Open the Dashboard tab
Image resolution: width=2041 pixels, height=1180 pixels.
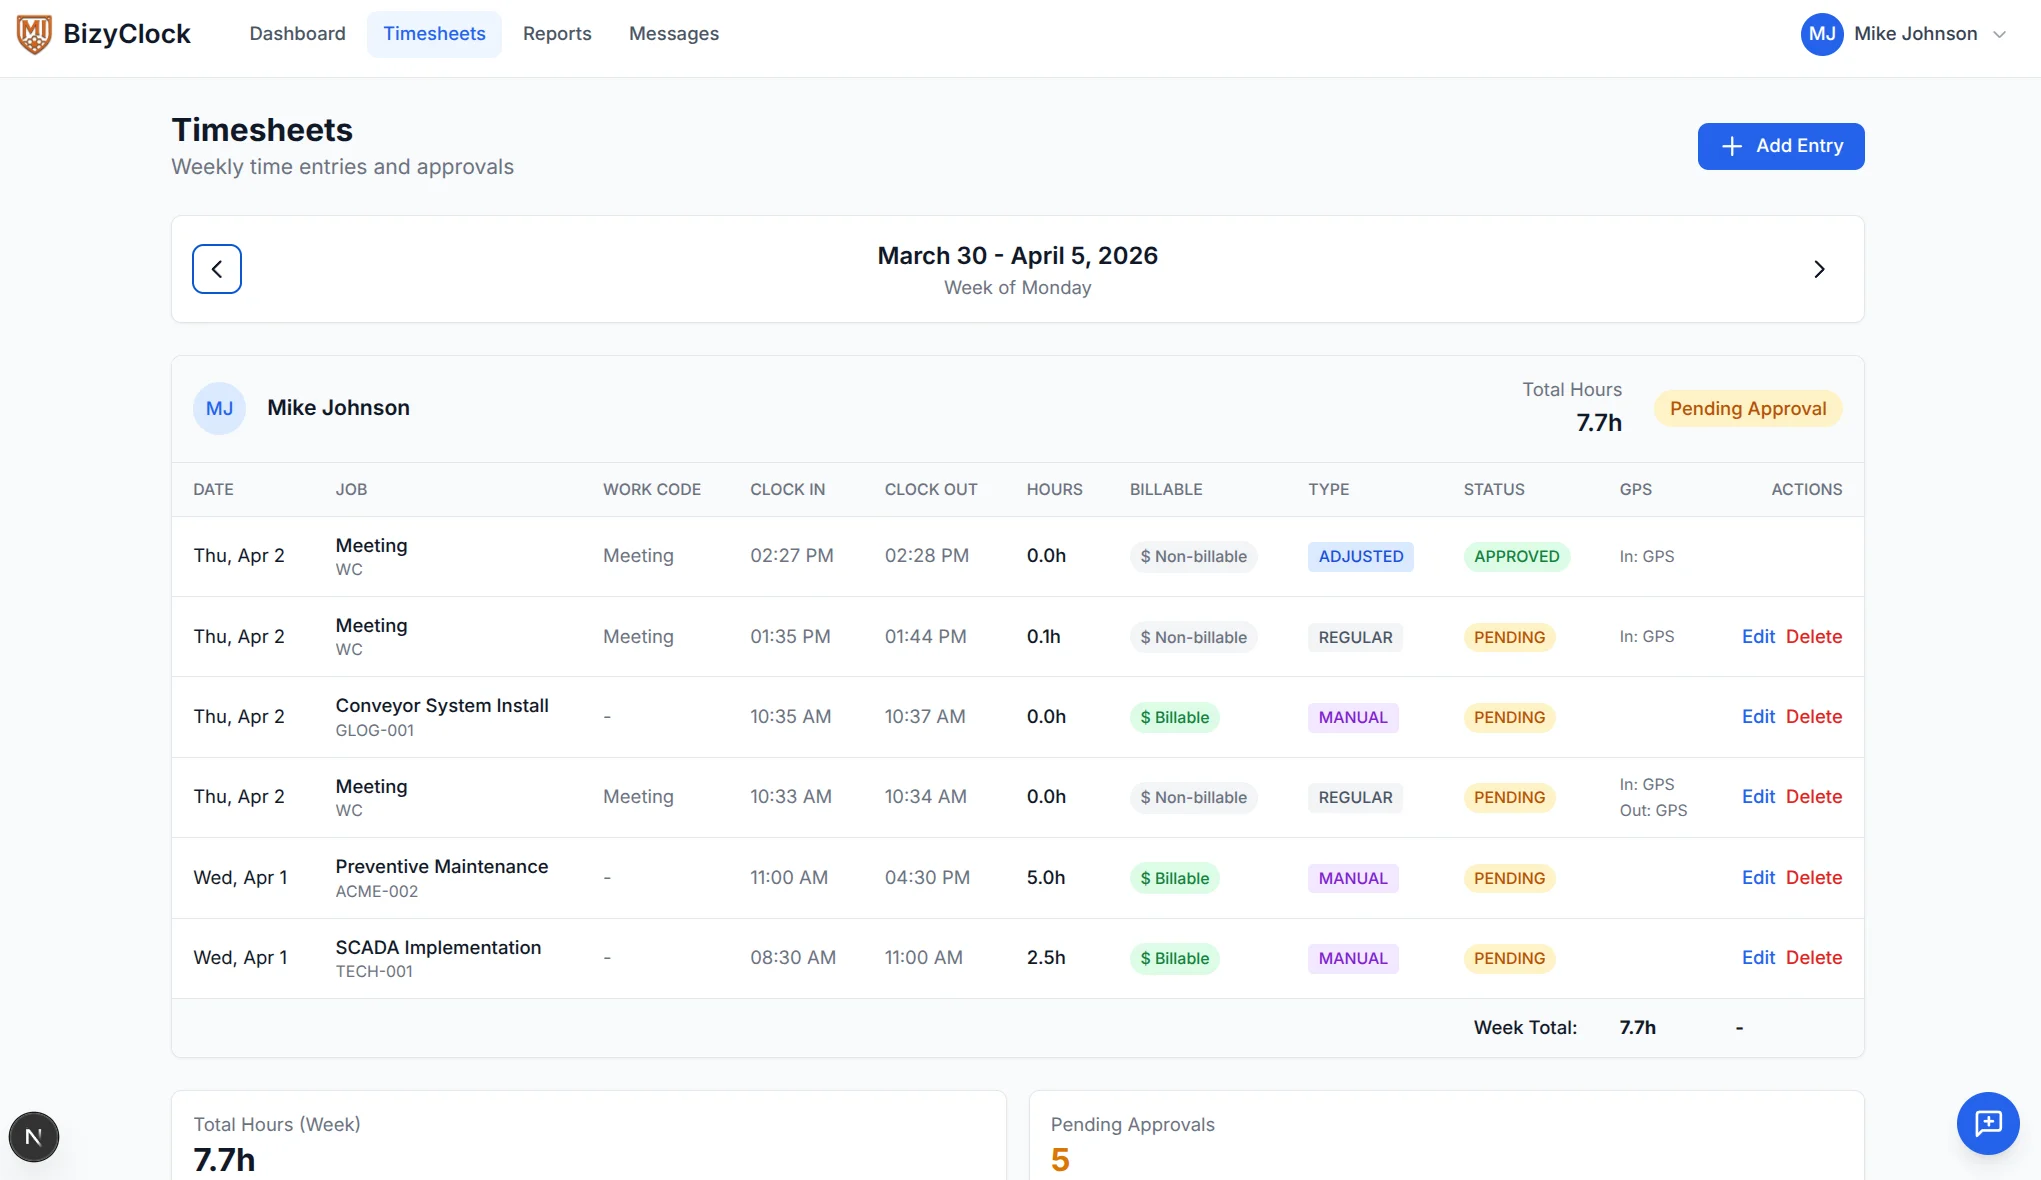point(297,34)
